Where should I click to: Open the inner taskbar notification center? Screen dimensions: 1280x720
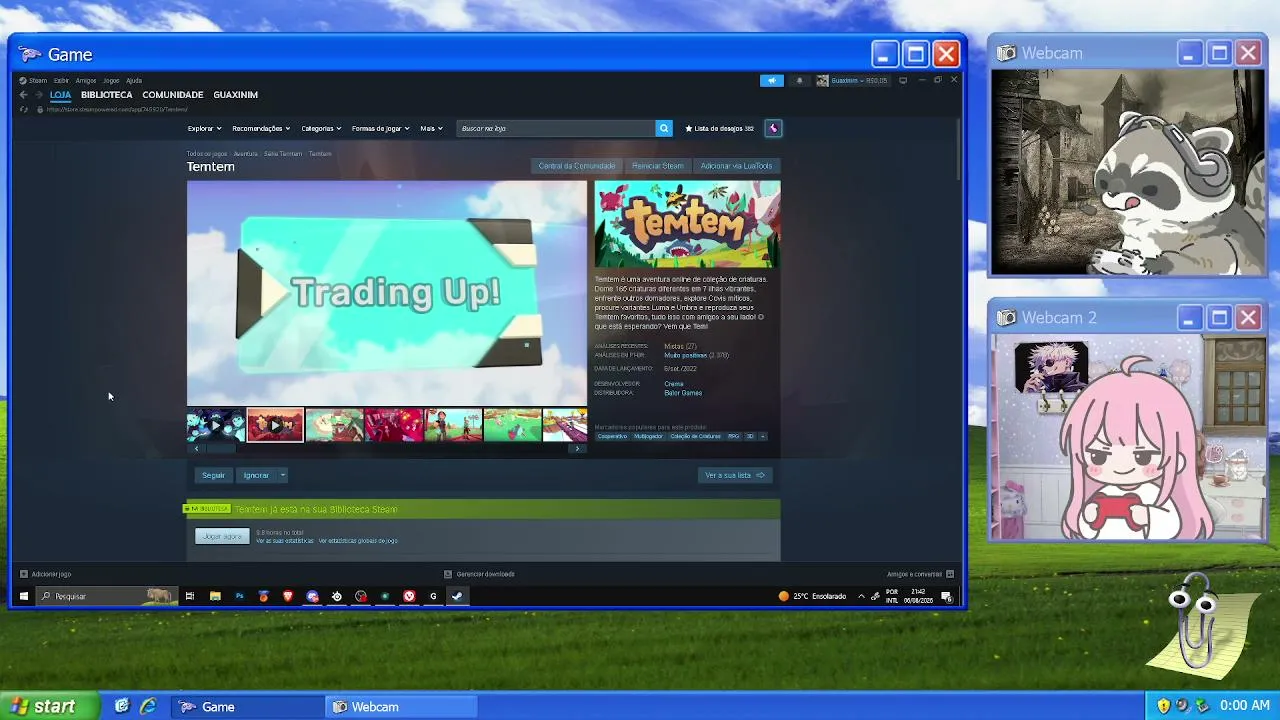click(946, 596)
